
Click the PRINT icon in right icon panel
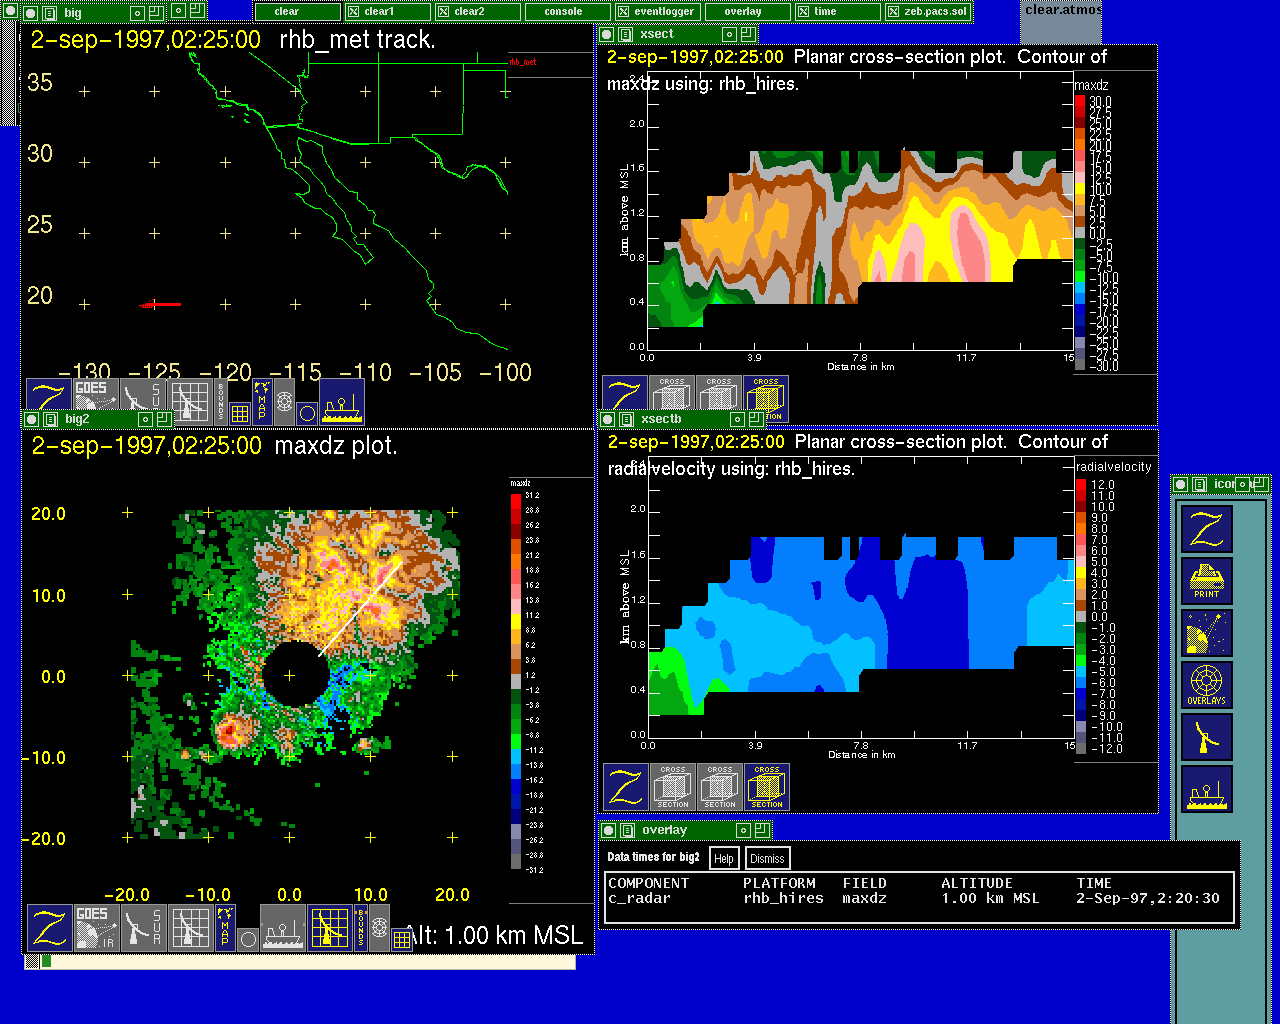point(1206,581)
